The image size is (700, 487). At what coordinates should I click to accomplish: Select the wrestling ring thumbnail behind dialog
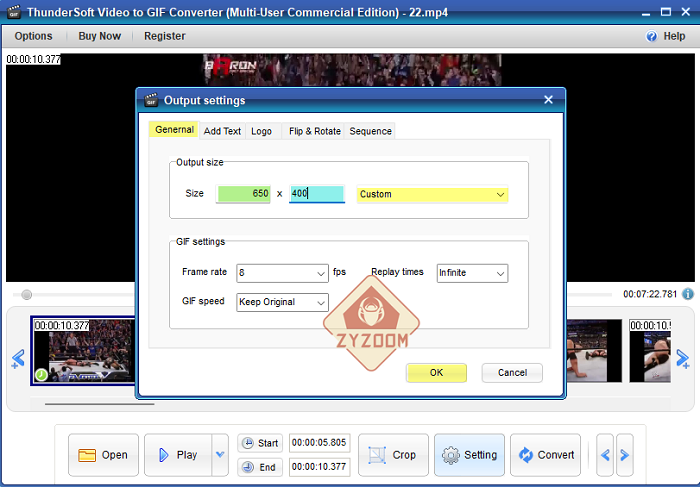(594, 351)
